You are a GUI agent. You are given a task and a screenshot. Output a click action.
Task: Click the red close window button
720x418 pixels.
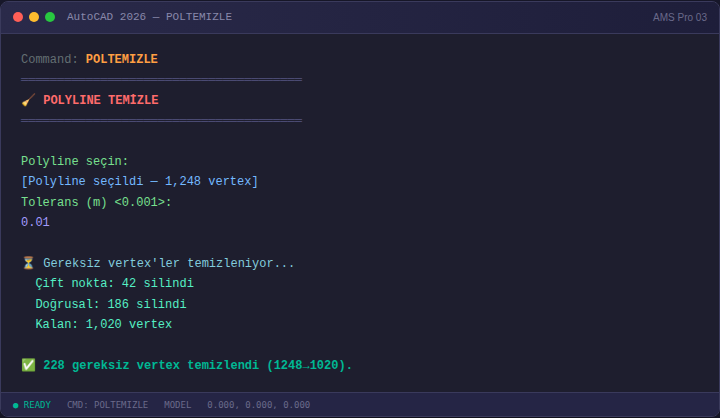tap(18, 17)
